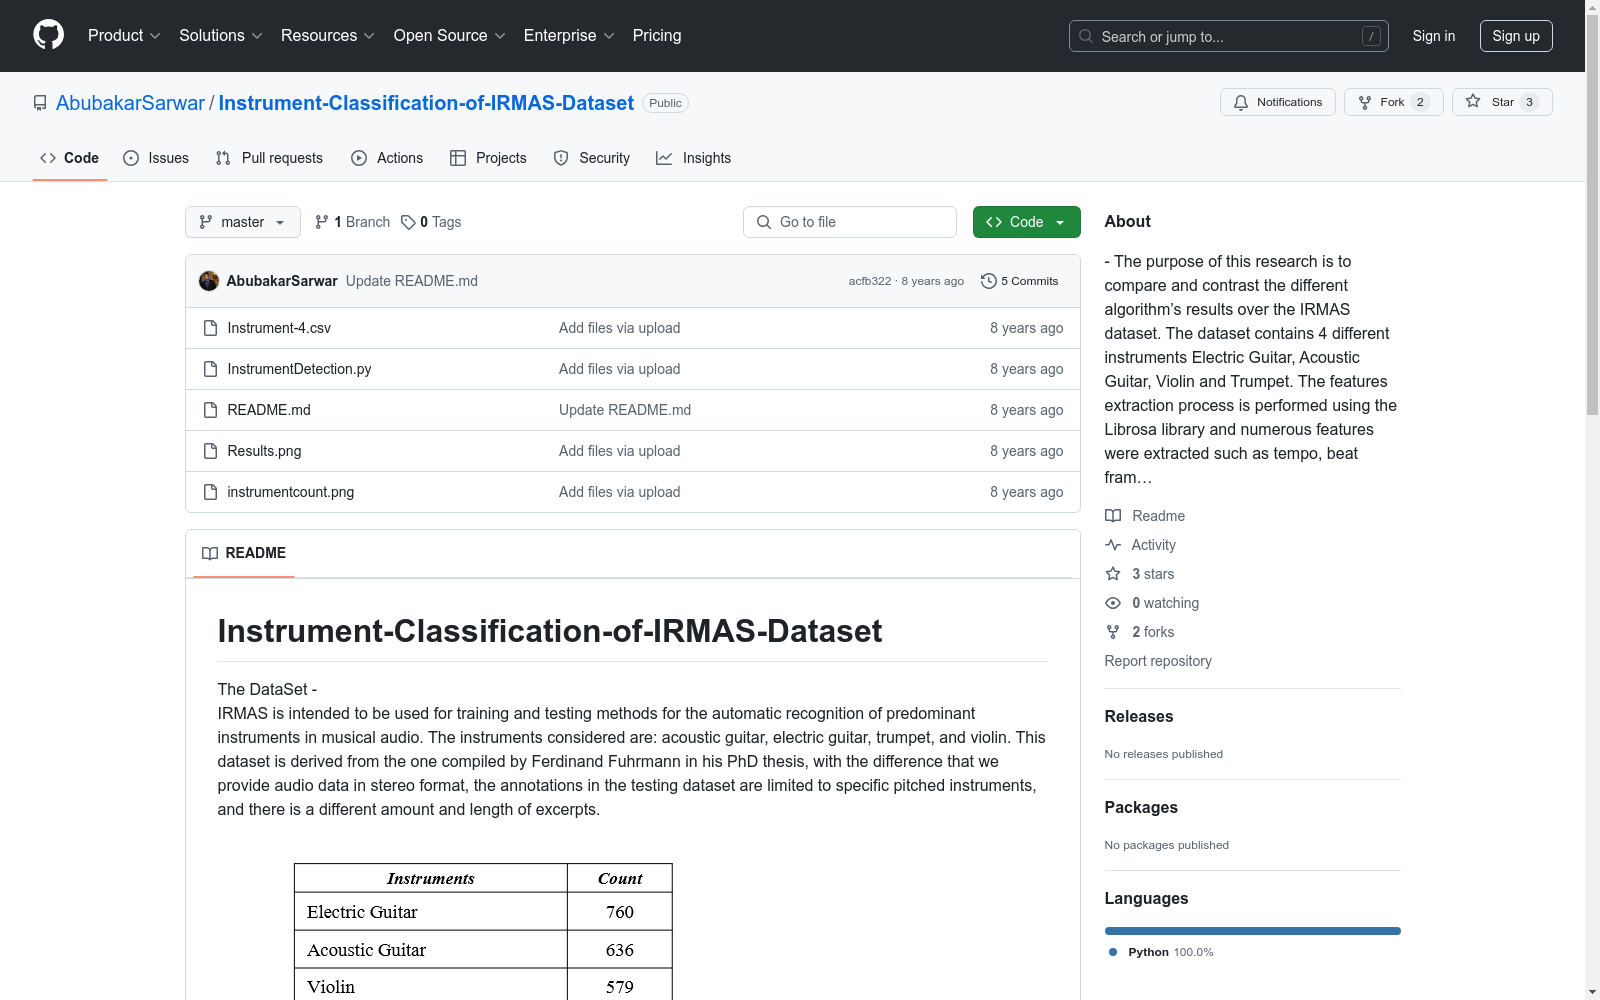Screen dimensions: 1600x1000
Task: Click the Instrument-4.csv file icon
Action: 210,328
